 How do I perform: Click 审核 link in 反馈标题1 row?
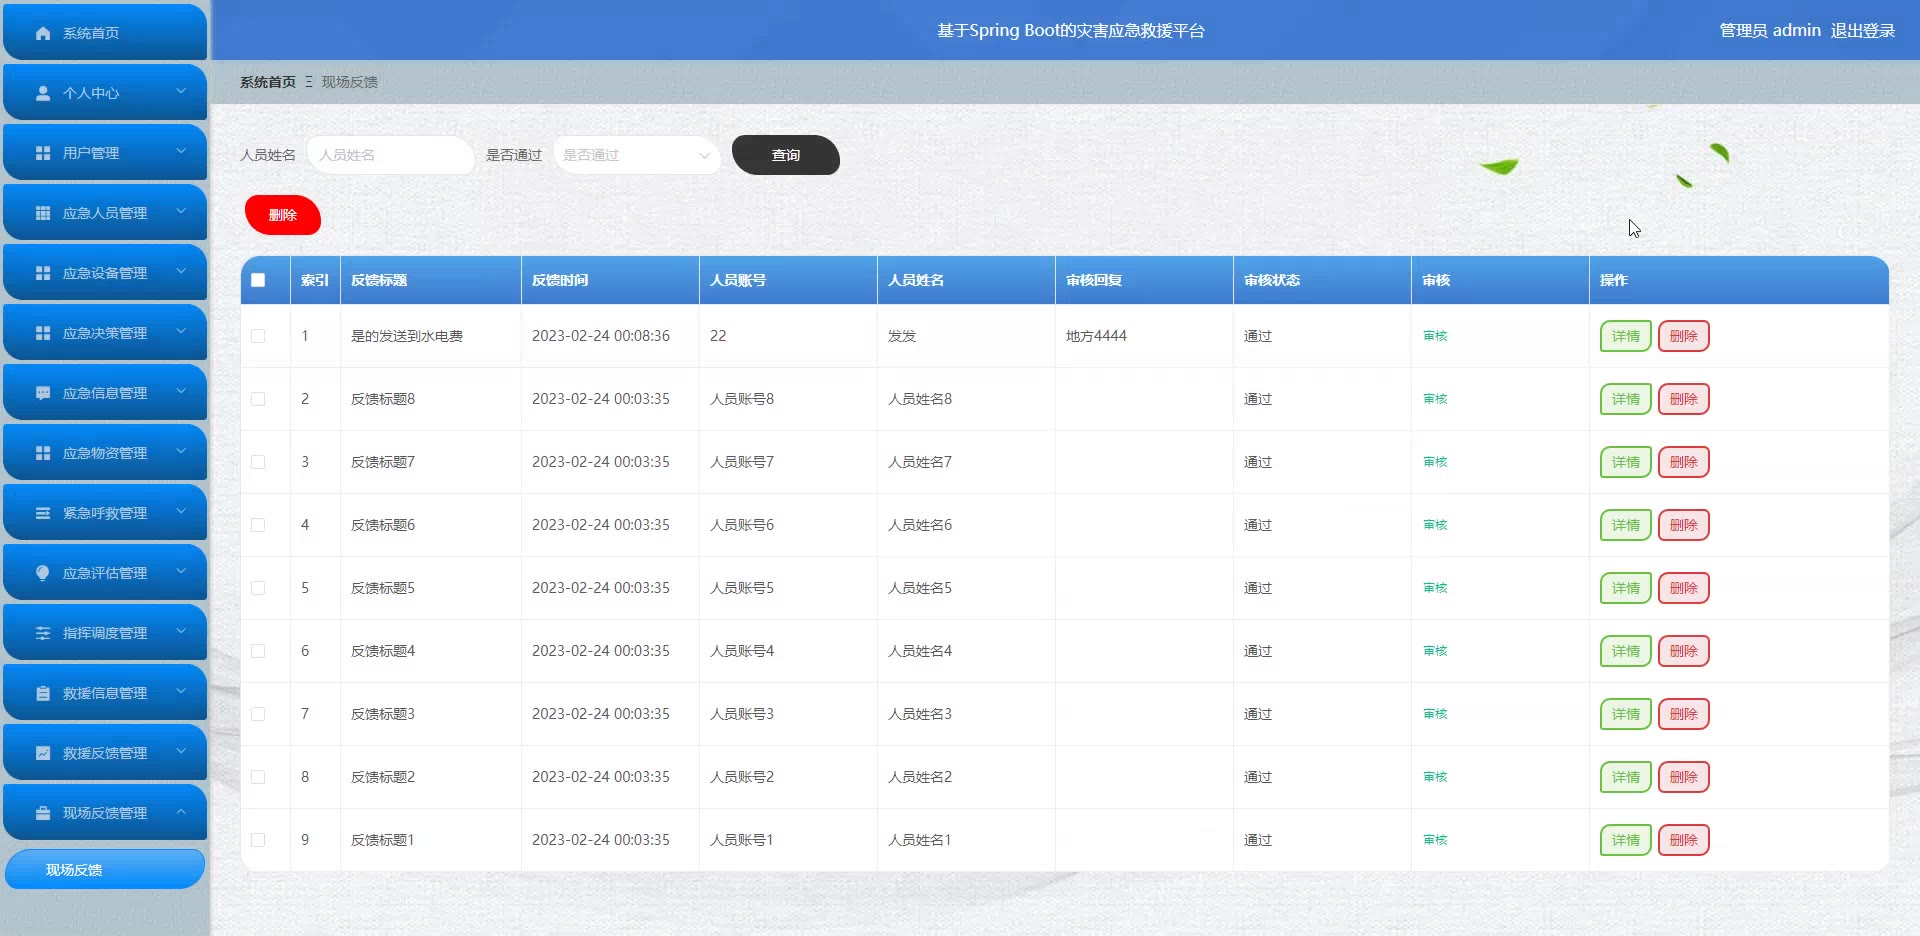click(1435, 840)
